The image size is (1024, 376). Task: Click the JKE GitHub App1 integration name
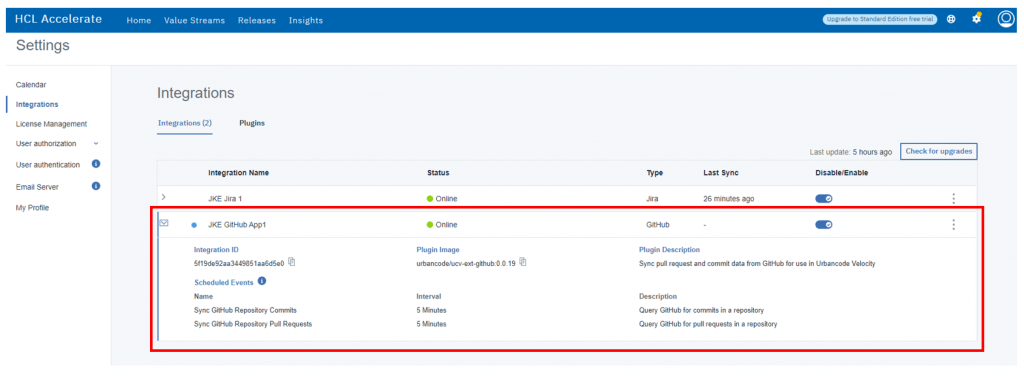pos(237,225)
